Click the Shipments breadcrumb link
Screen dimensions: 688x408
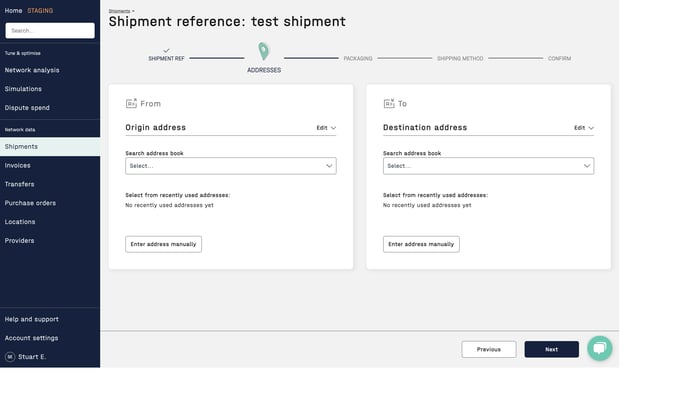coord(119,11)
